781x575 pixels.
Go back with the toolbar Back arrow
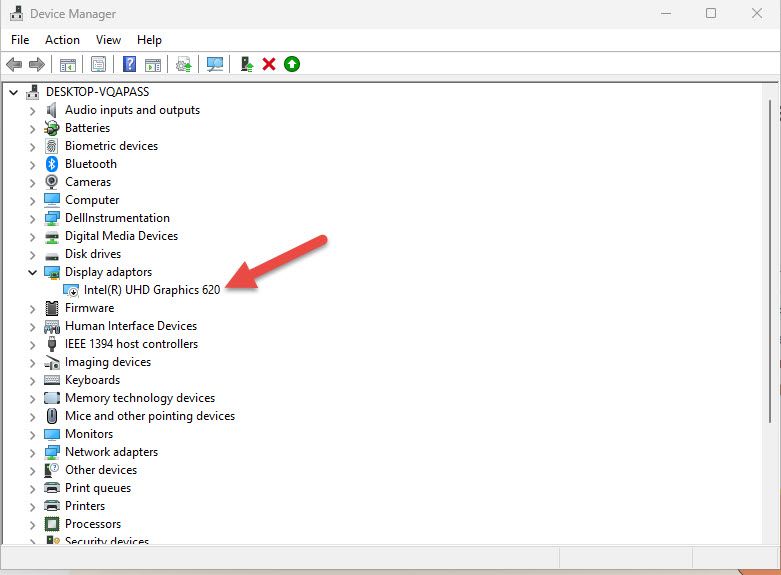[14, 64]
